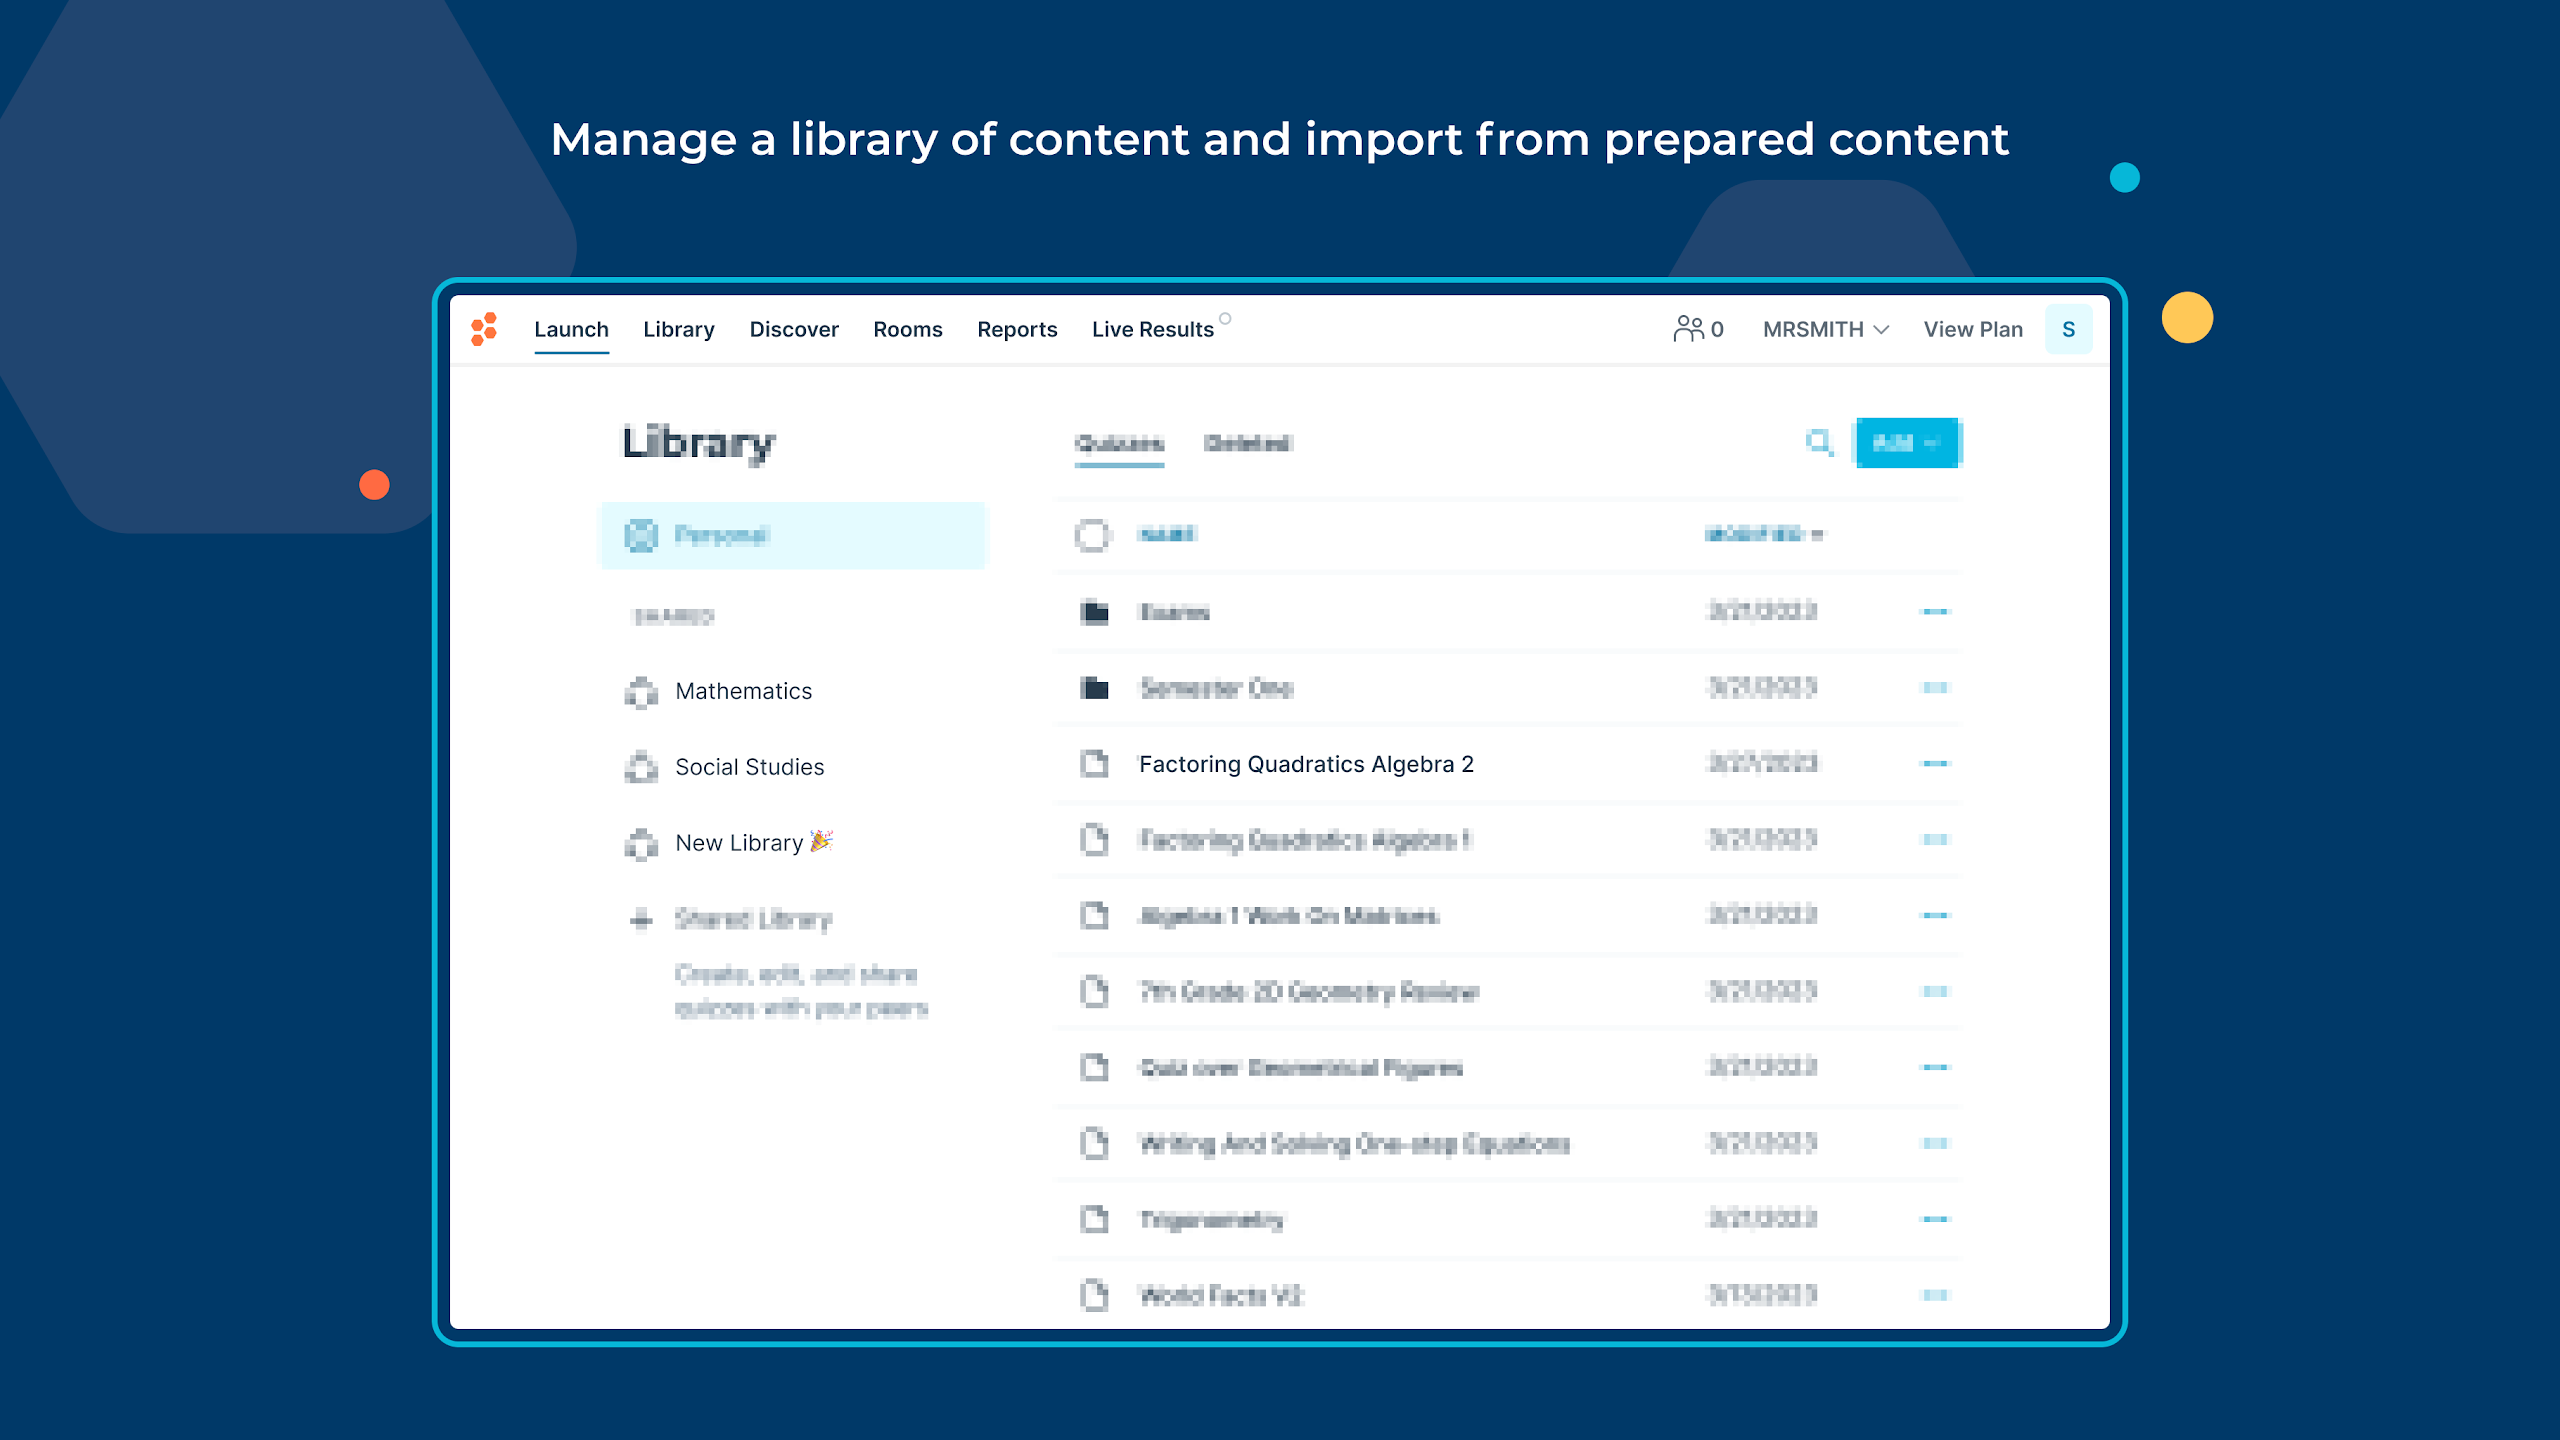The height and width of the screenshot is (1440, 2560).
Task: Click the Mathematics library icon
Action: click(x=641, y=692)
